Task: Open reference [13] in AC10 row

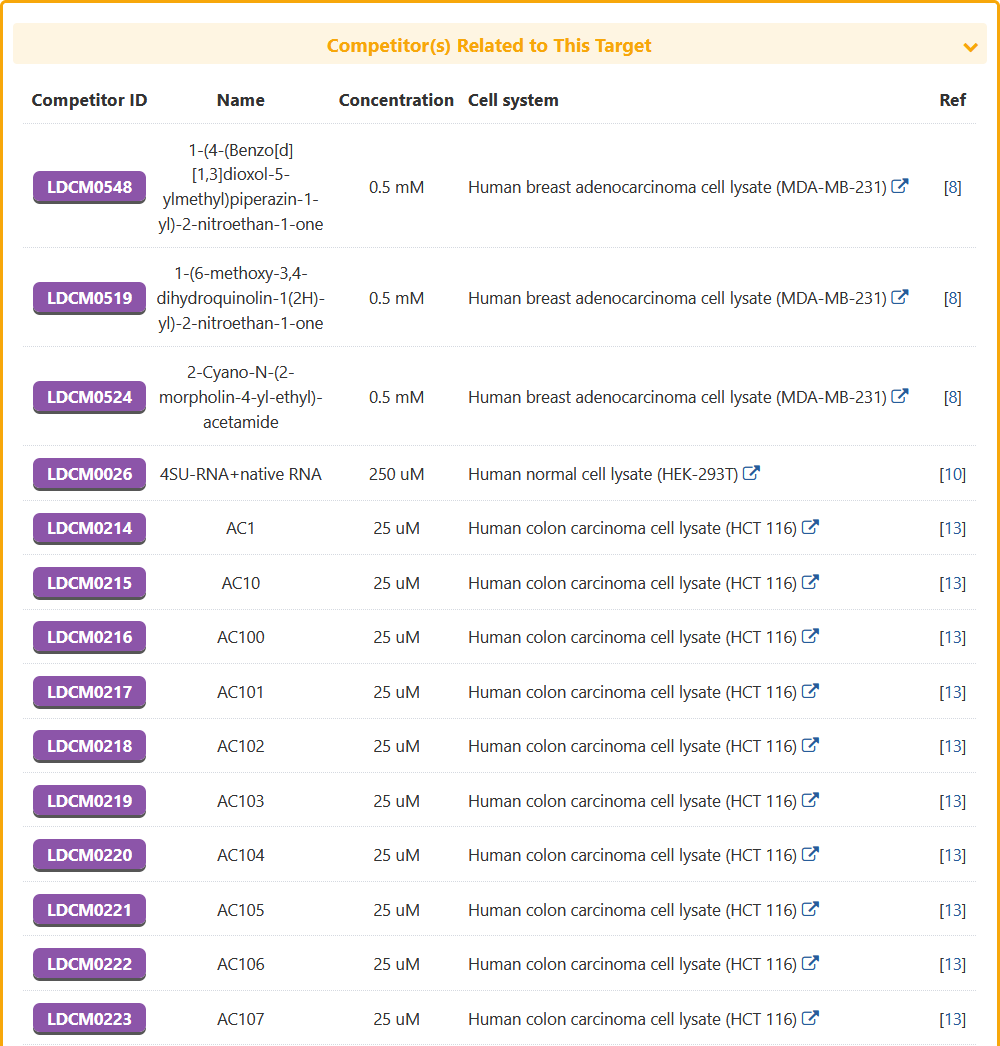Action: click(952, 583)
